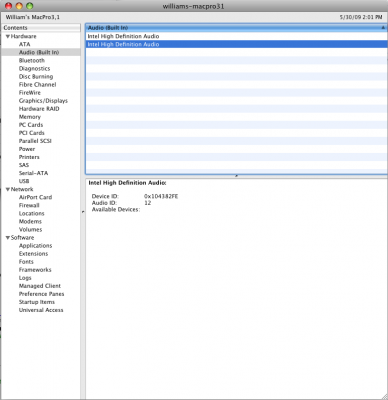Open Universal Access entry

(x=41, y=310)
